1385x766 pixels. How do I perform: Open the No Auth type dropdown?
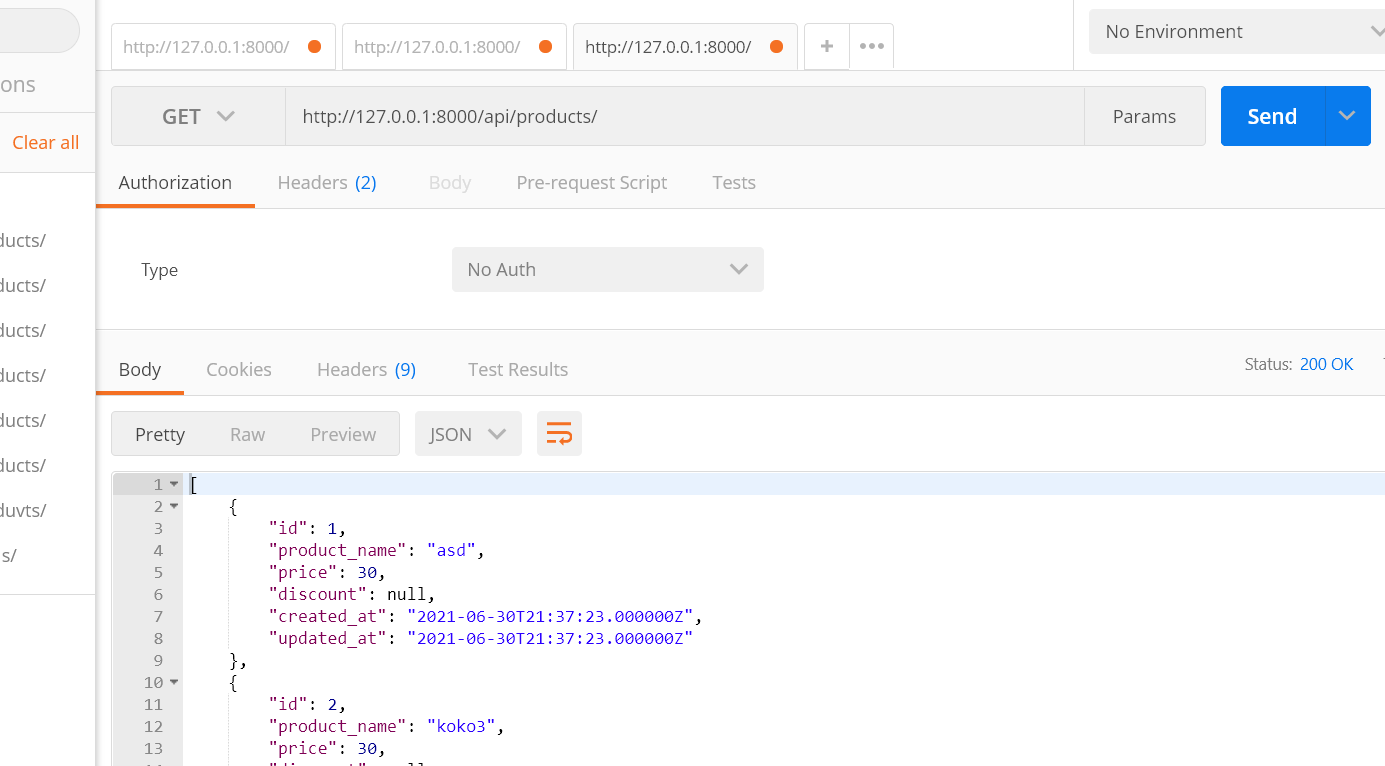[x=607, y=269]
